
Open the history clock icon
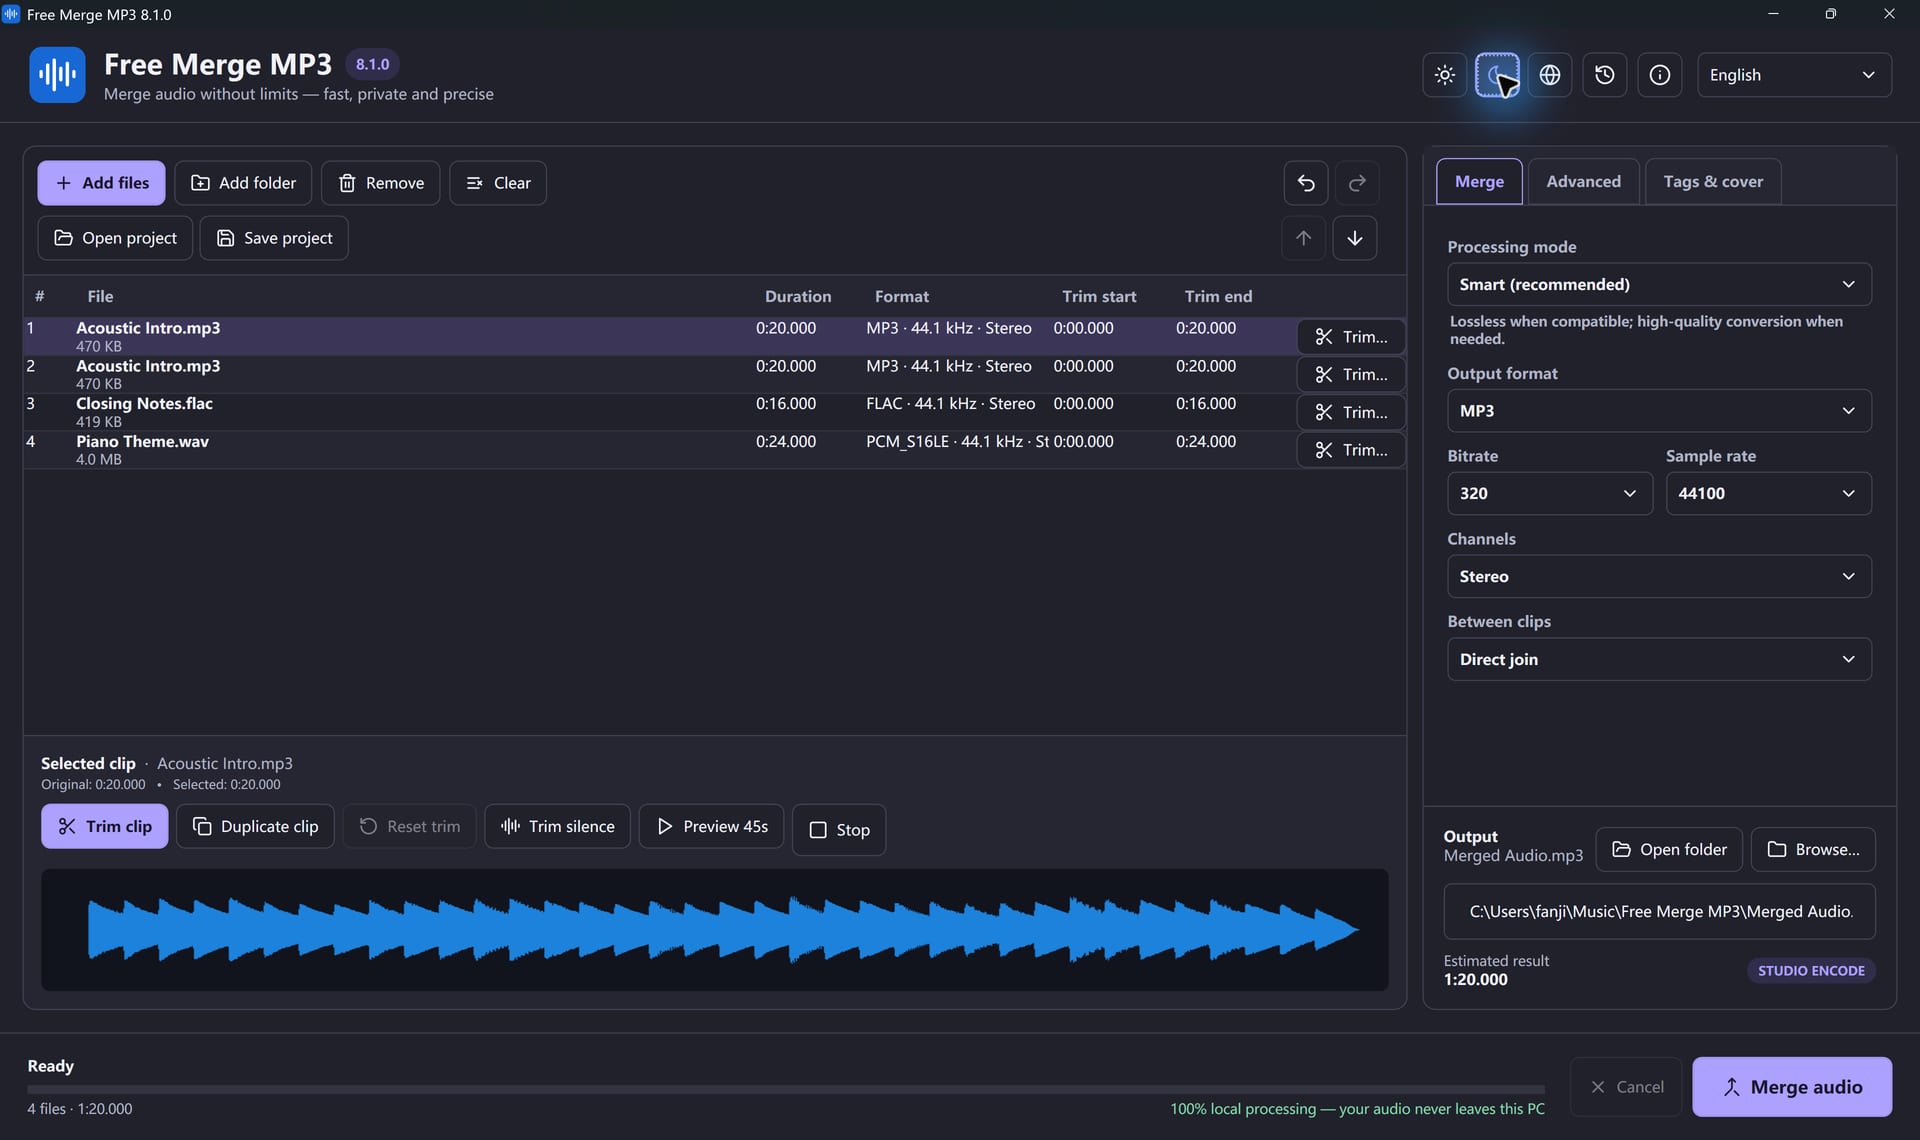tap(1605, 75)
